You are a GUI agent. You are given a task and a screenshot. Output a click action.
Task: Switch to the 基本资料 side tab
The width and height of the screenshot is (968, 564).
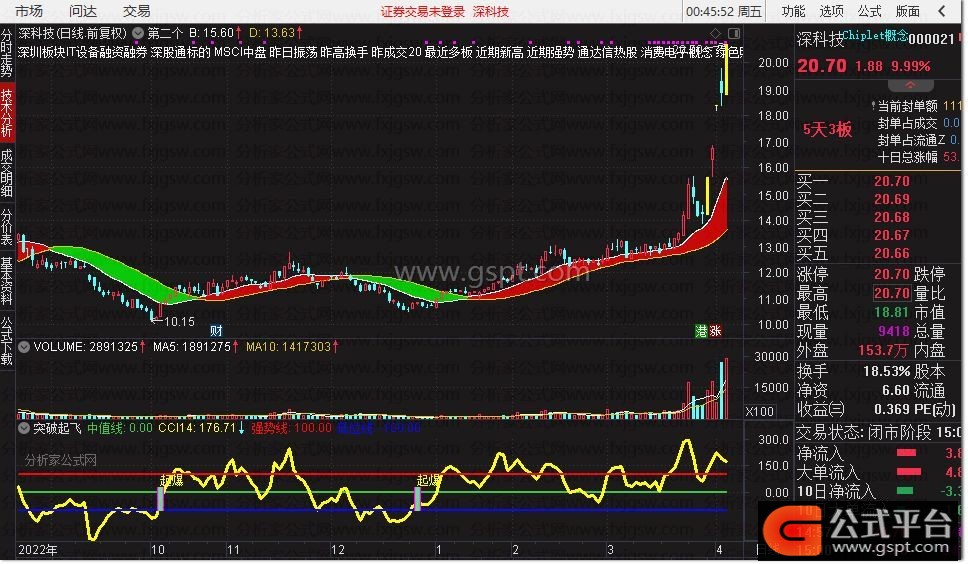point(6,281)
